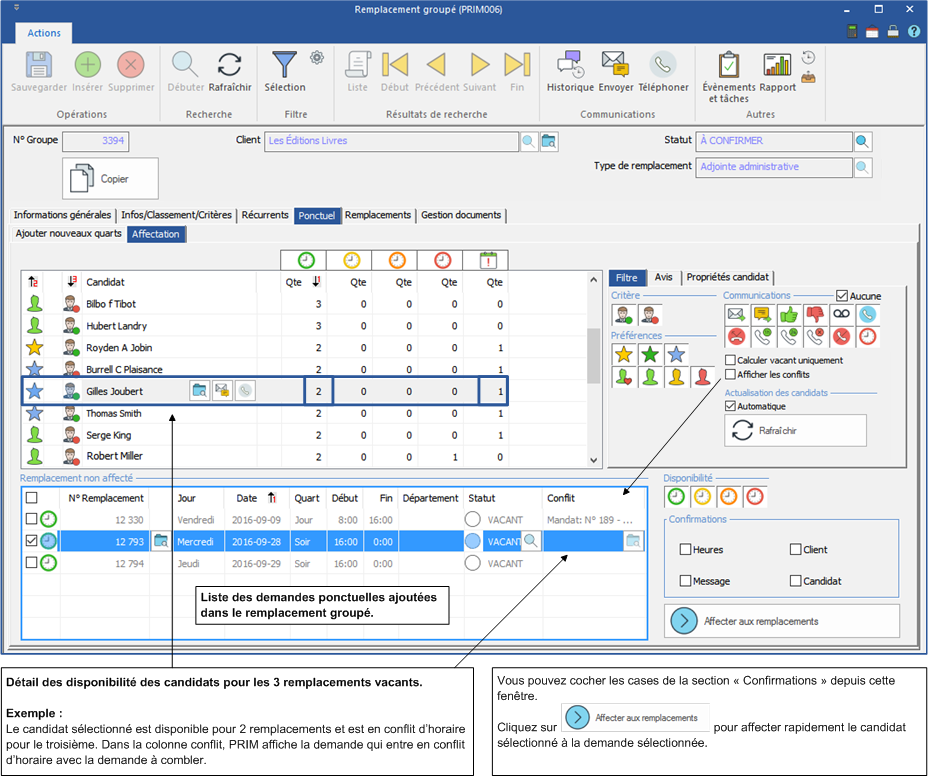Screen dimensions: 928x776
Task: Select the voicemail Communications filter icon
Action: [841, 314]
